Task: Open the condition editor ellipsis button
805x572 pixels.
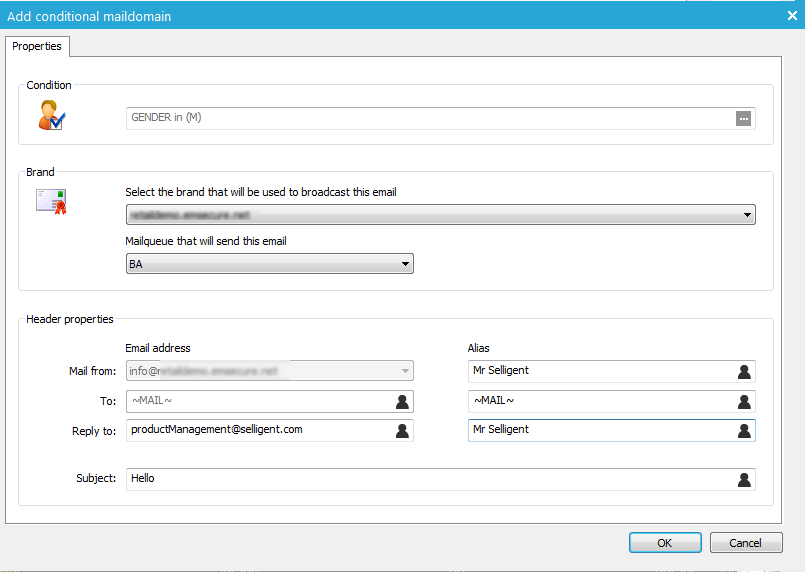Action: point(743,118)
